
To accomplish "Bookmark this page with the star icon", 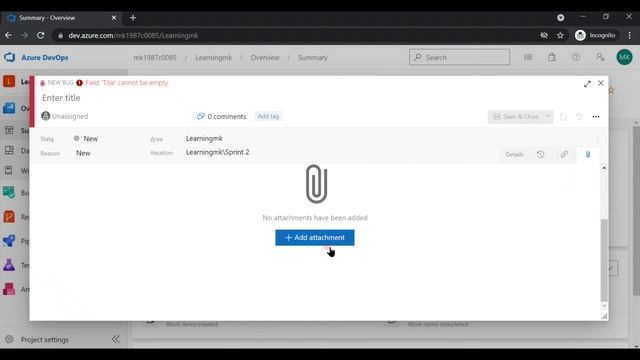I will (560, 36).
